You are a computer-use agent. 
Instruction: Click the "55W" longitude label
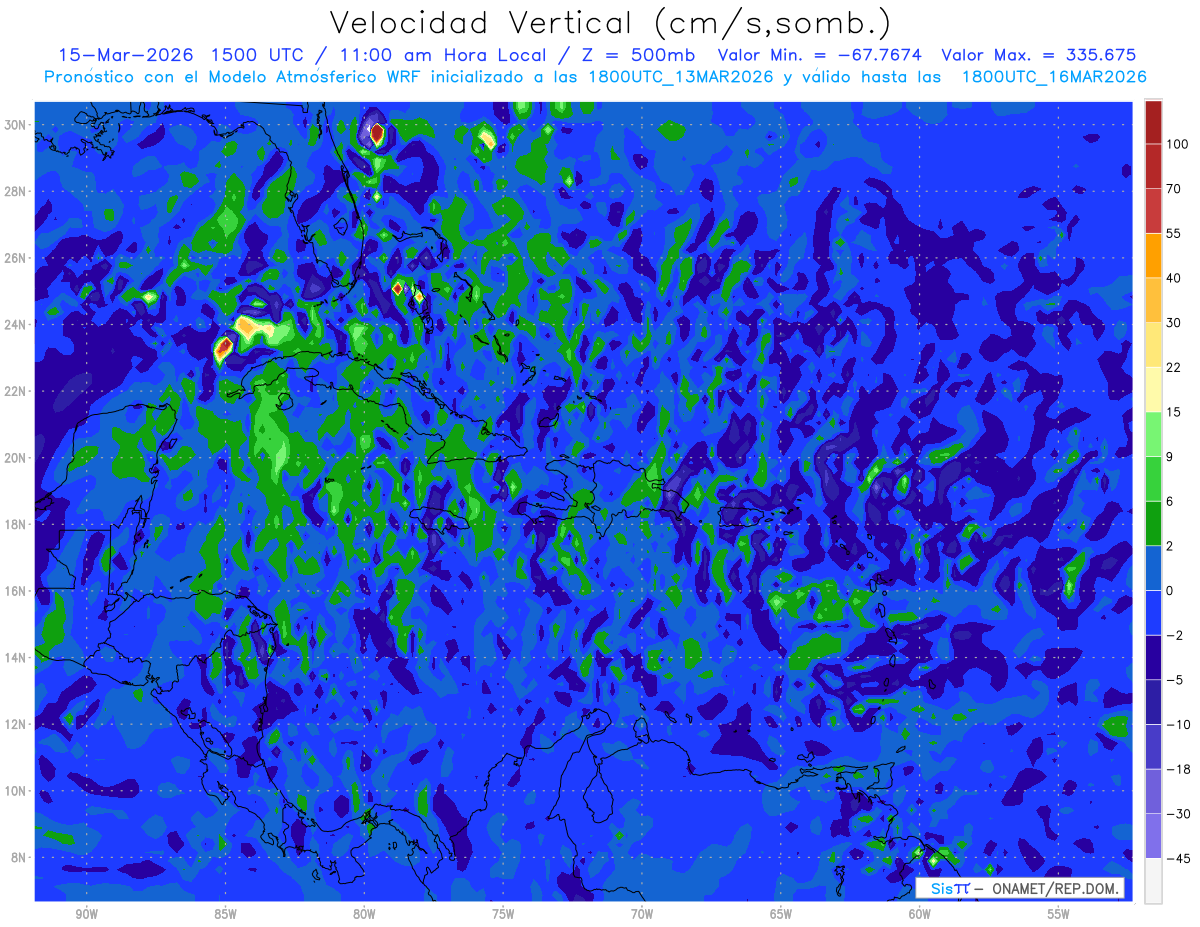pyautogui.click(x=1059, y=914)
